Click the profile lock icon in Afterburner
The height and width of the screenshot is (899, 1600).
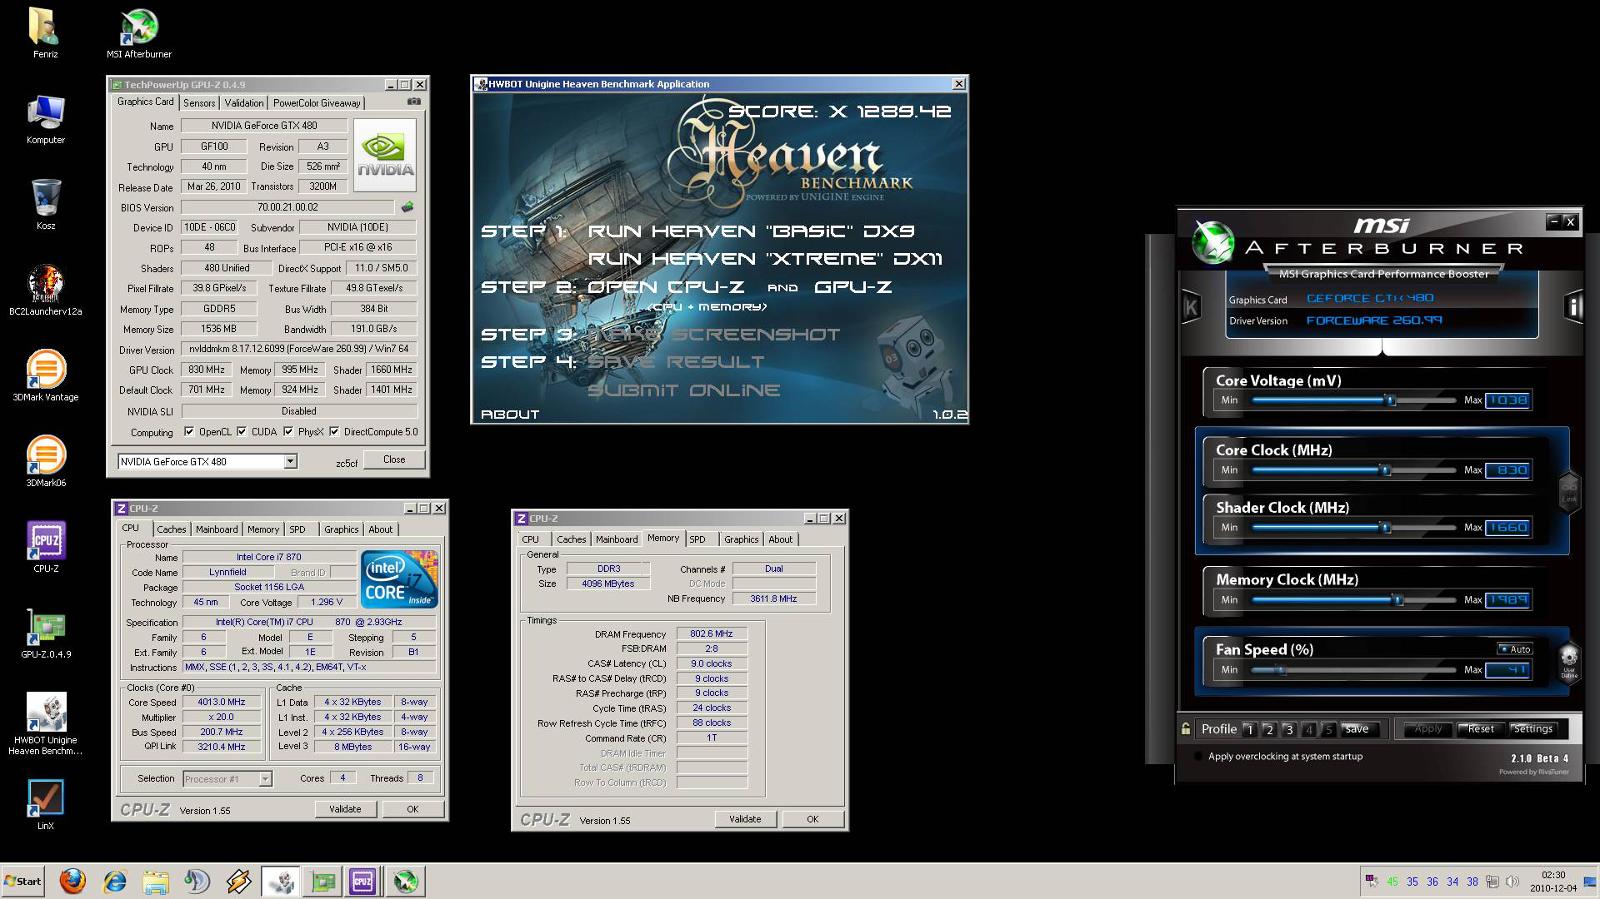[1186, 729]
